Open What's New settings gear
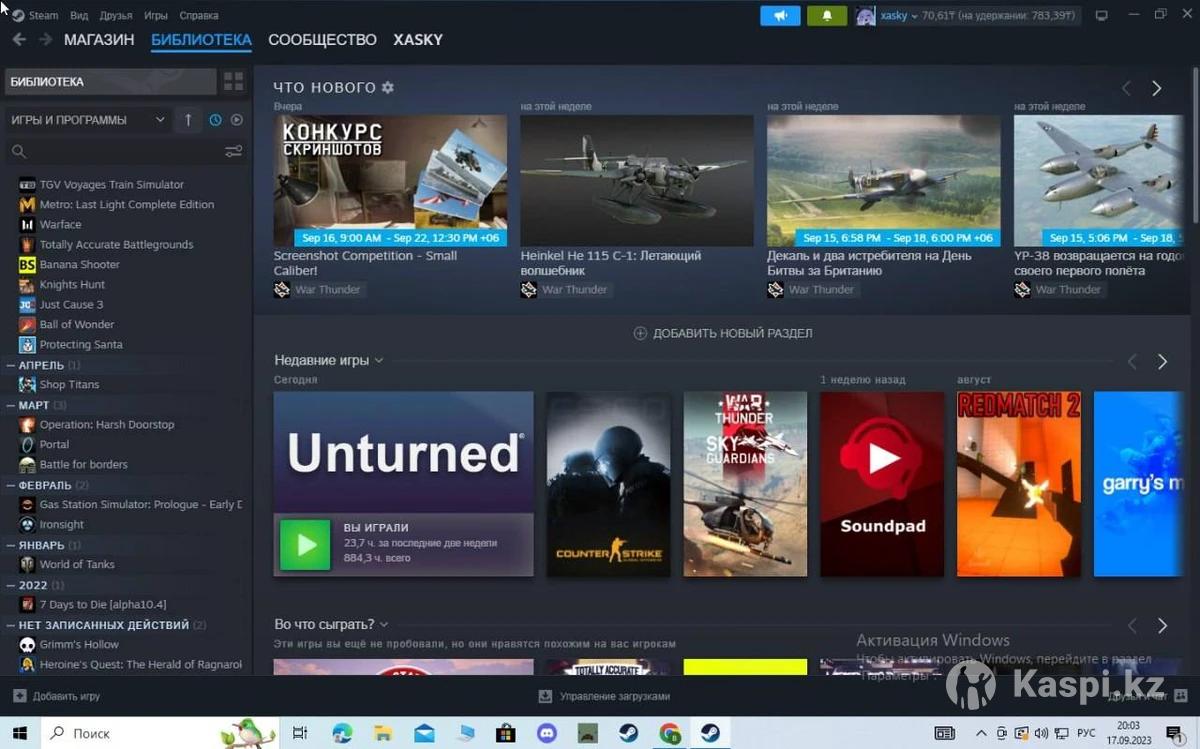 [388, 88]
